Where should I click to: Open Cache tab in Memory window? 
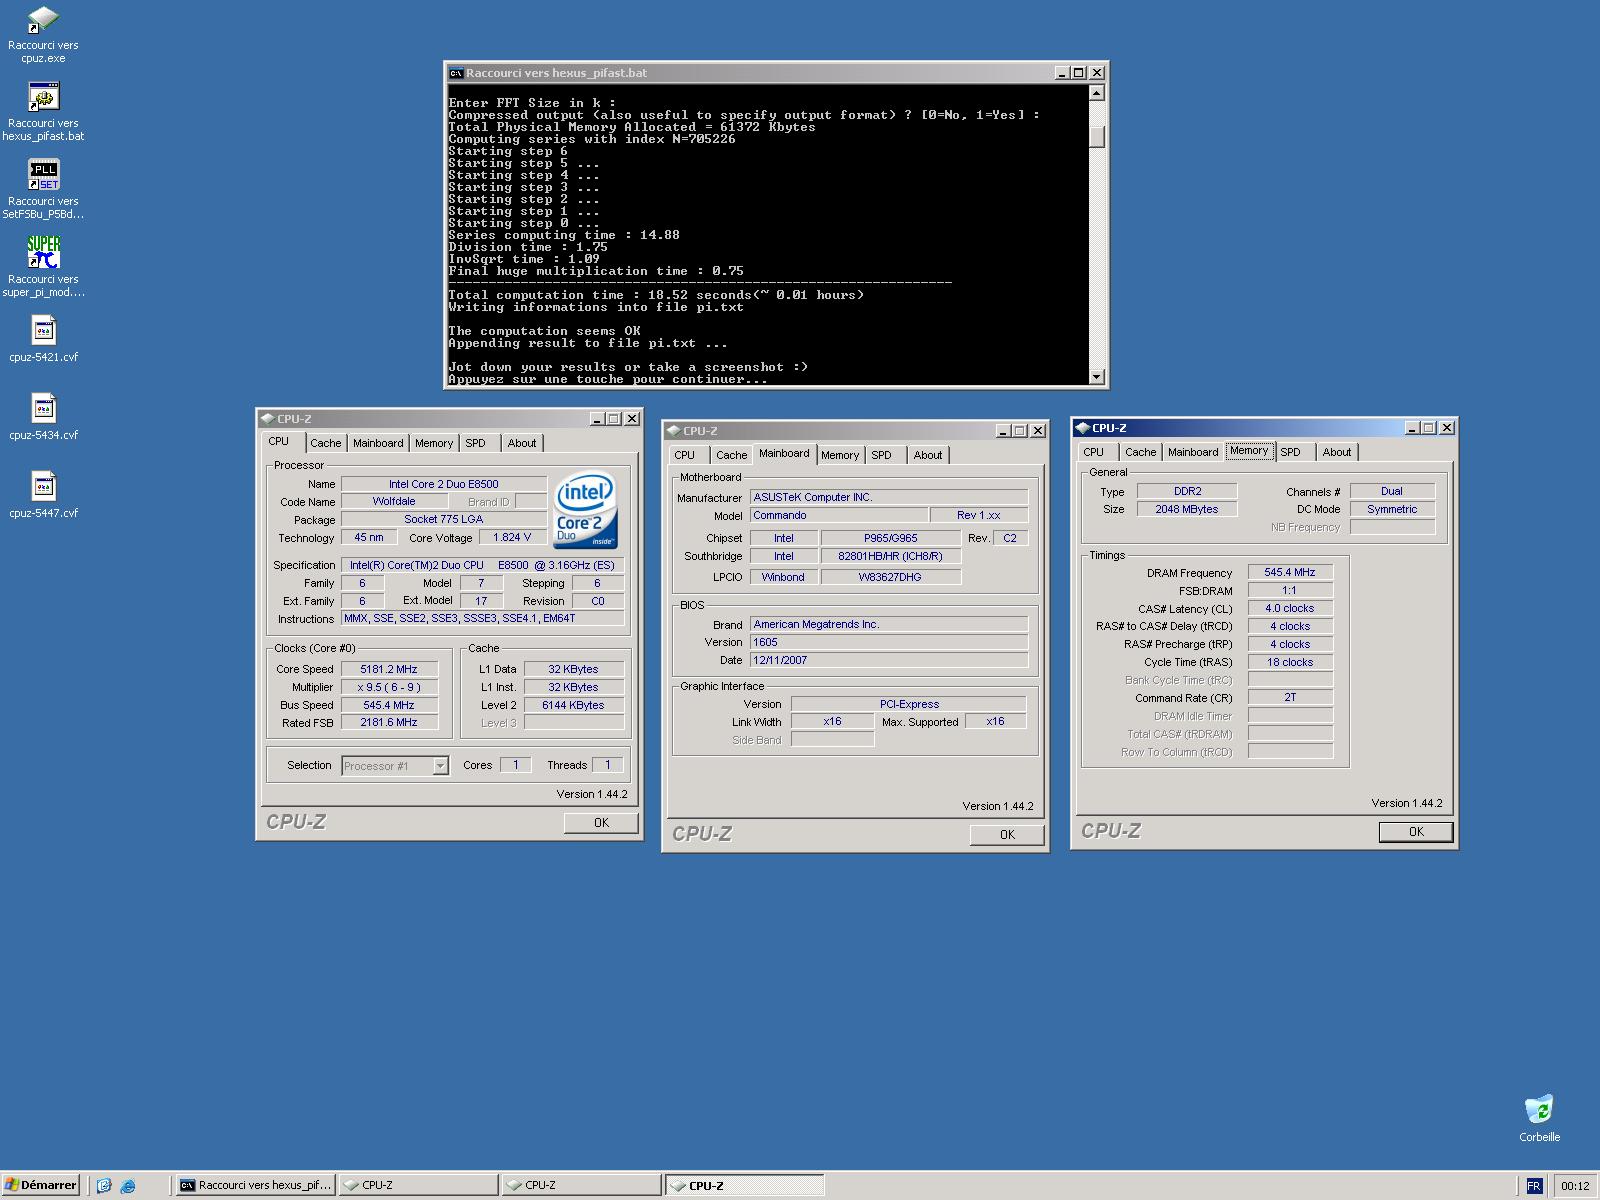[x=1140, y=452]
